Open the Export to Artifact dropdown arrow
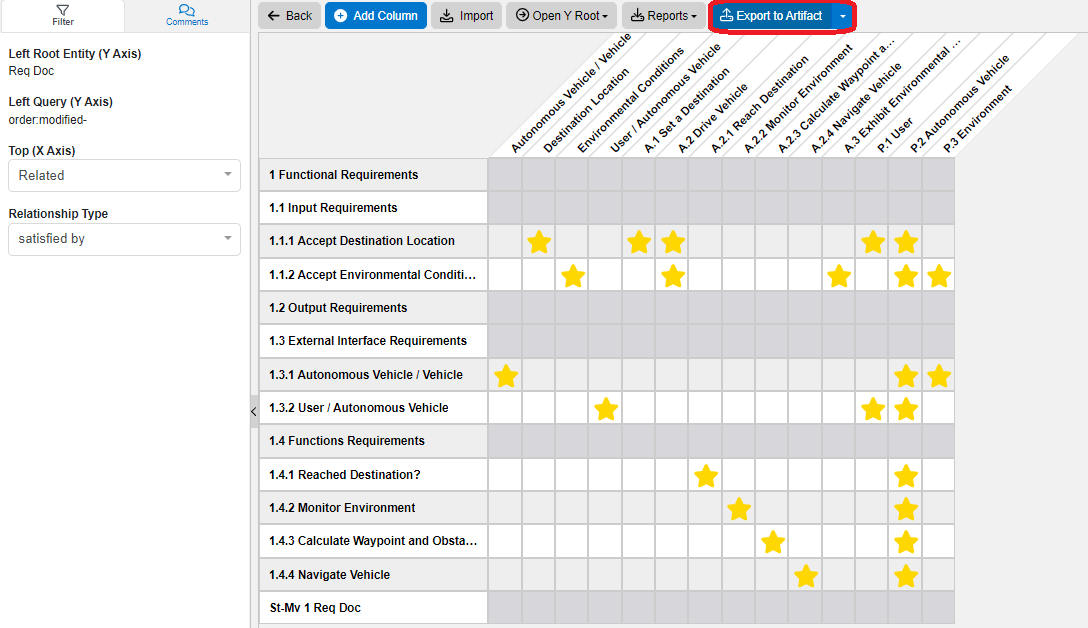This screenshot has width=1088, height=628. click(840, 16)
